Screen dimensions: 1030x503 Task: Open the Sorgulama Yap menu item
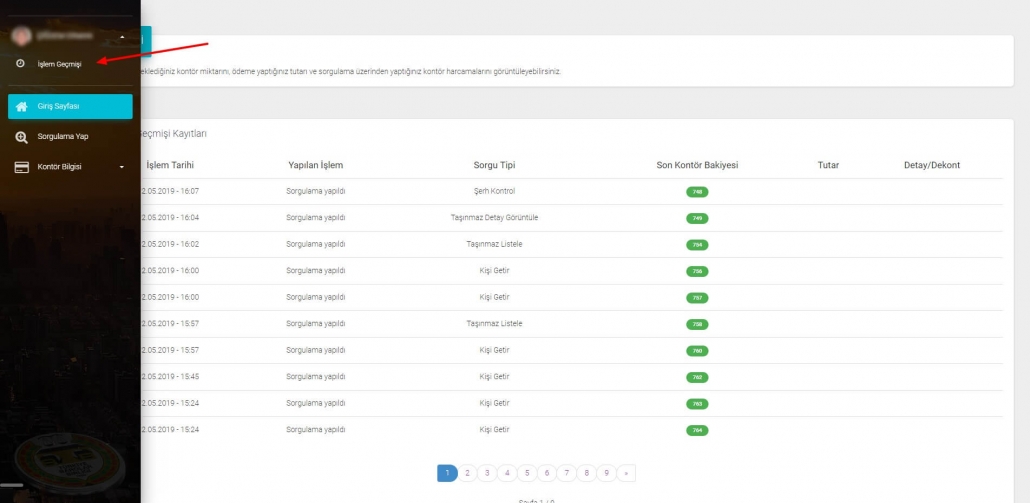(x=63, y=137)
